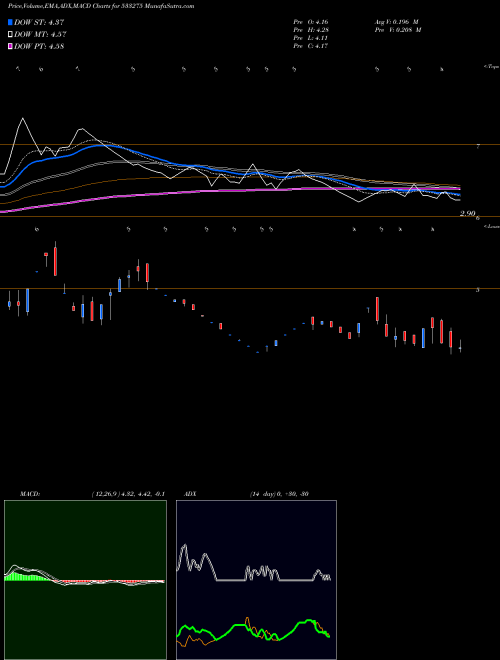
Task: Click the chart title mentioning MunafaSutra.com
Action: point(101,6)
